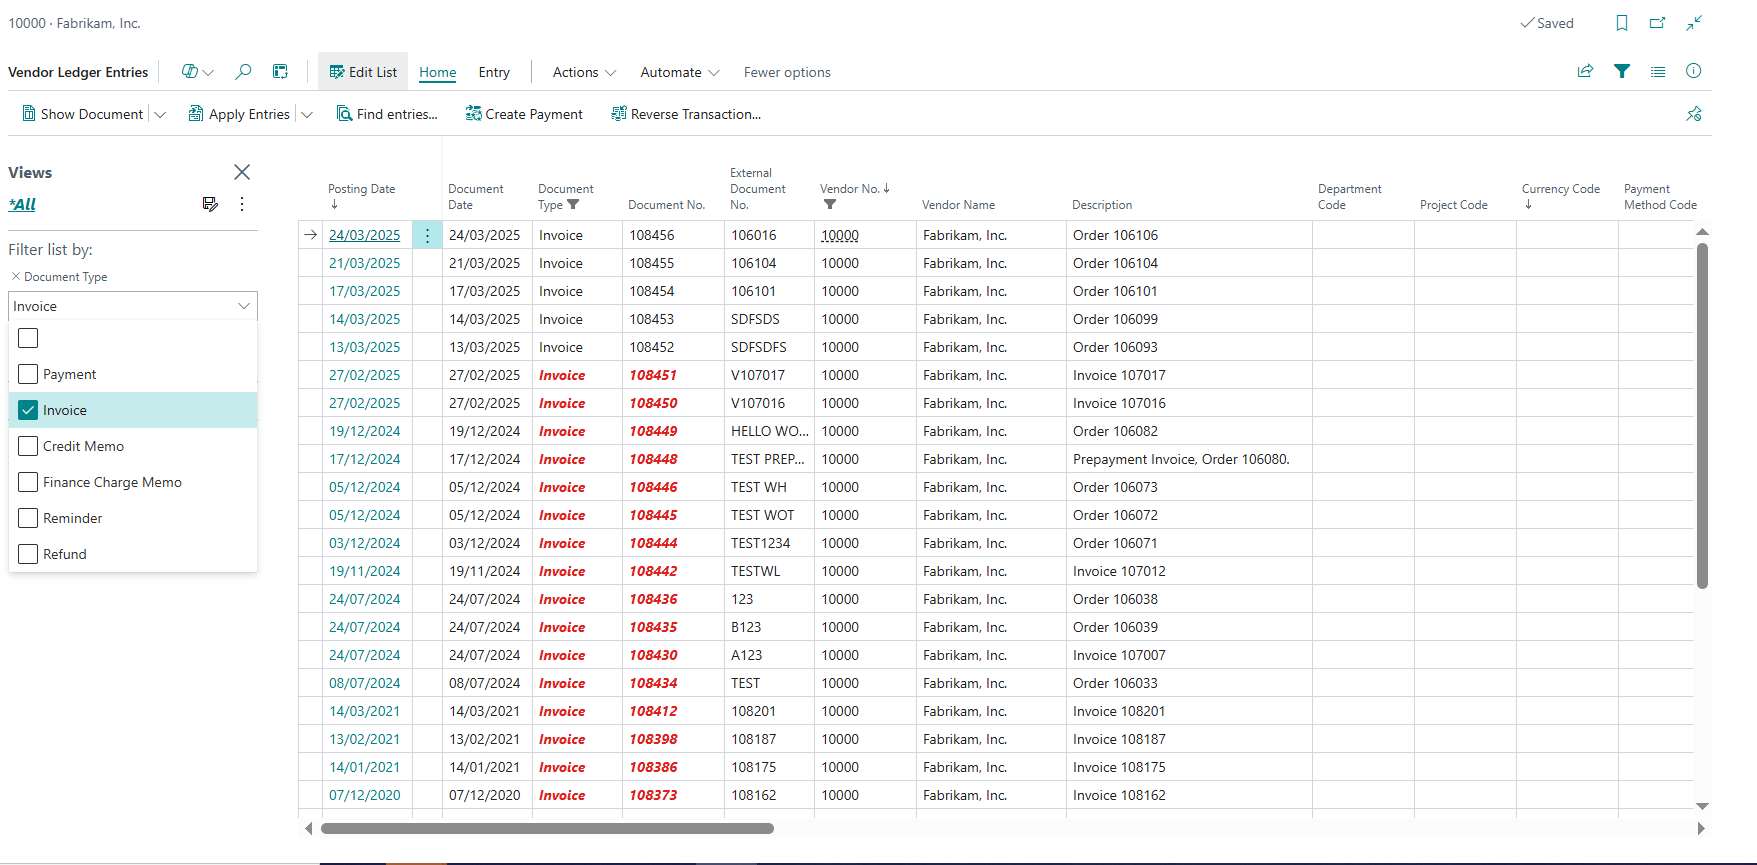Image resolution: width=1757 pixels, height=865 pixels.
Task: Open page in new window icon
Action: coord(1657,23)
